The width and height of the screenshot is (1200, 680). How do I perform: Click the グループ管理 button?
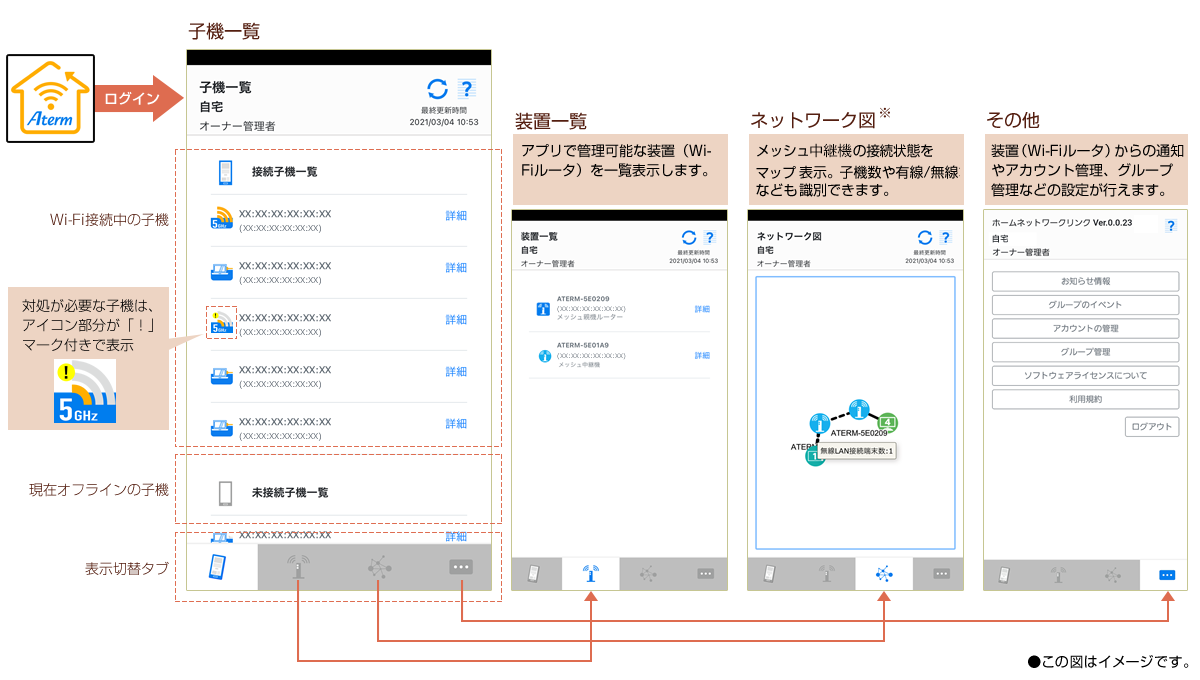tap(1085, 352)
